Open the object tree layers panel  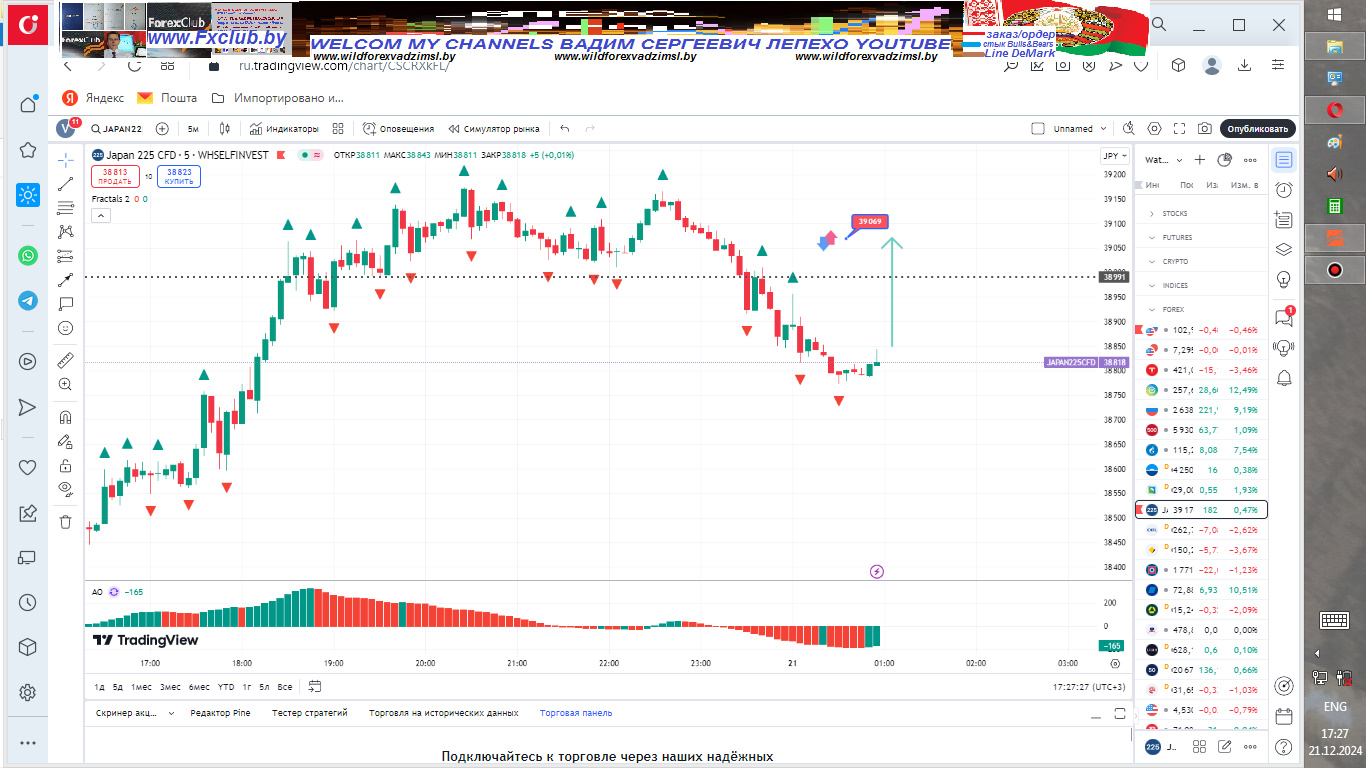pyautogui.click(x=1284, y=250)
